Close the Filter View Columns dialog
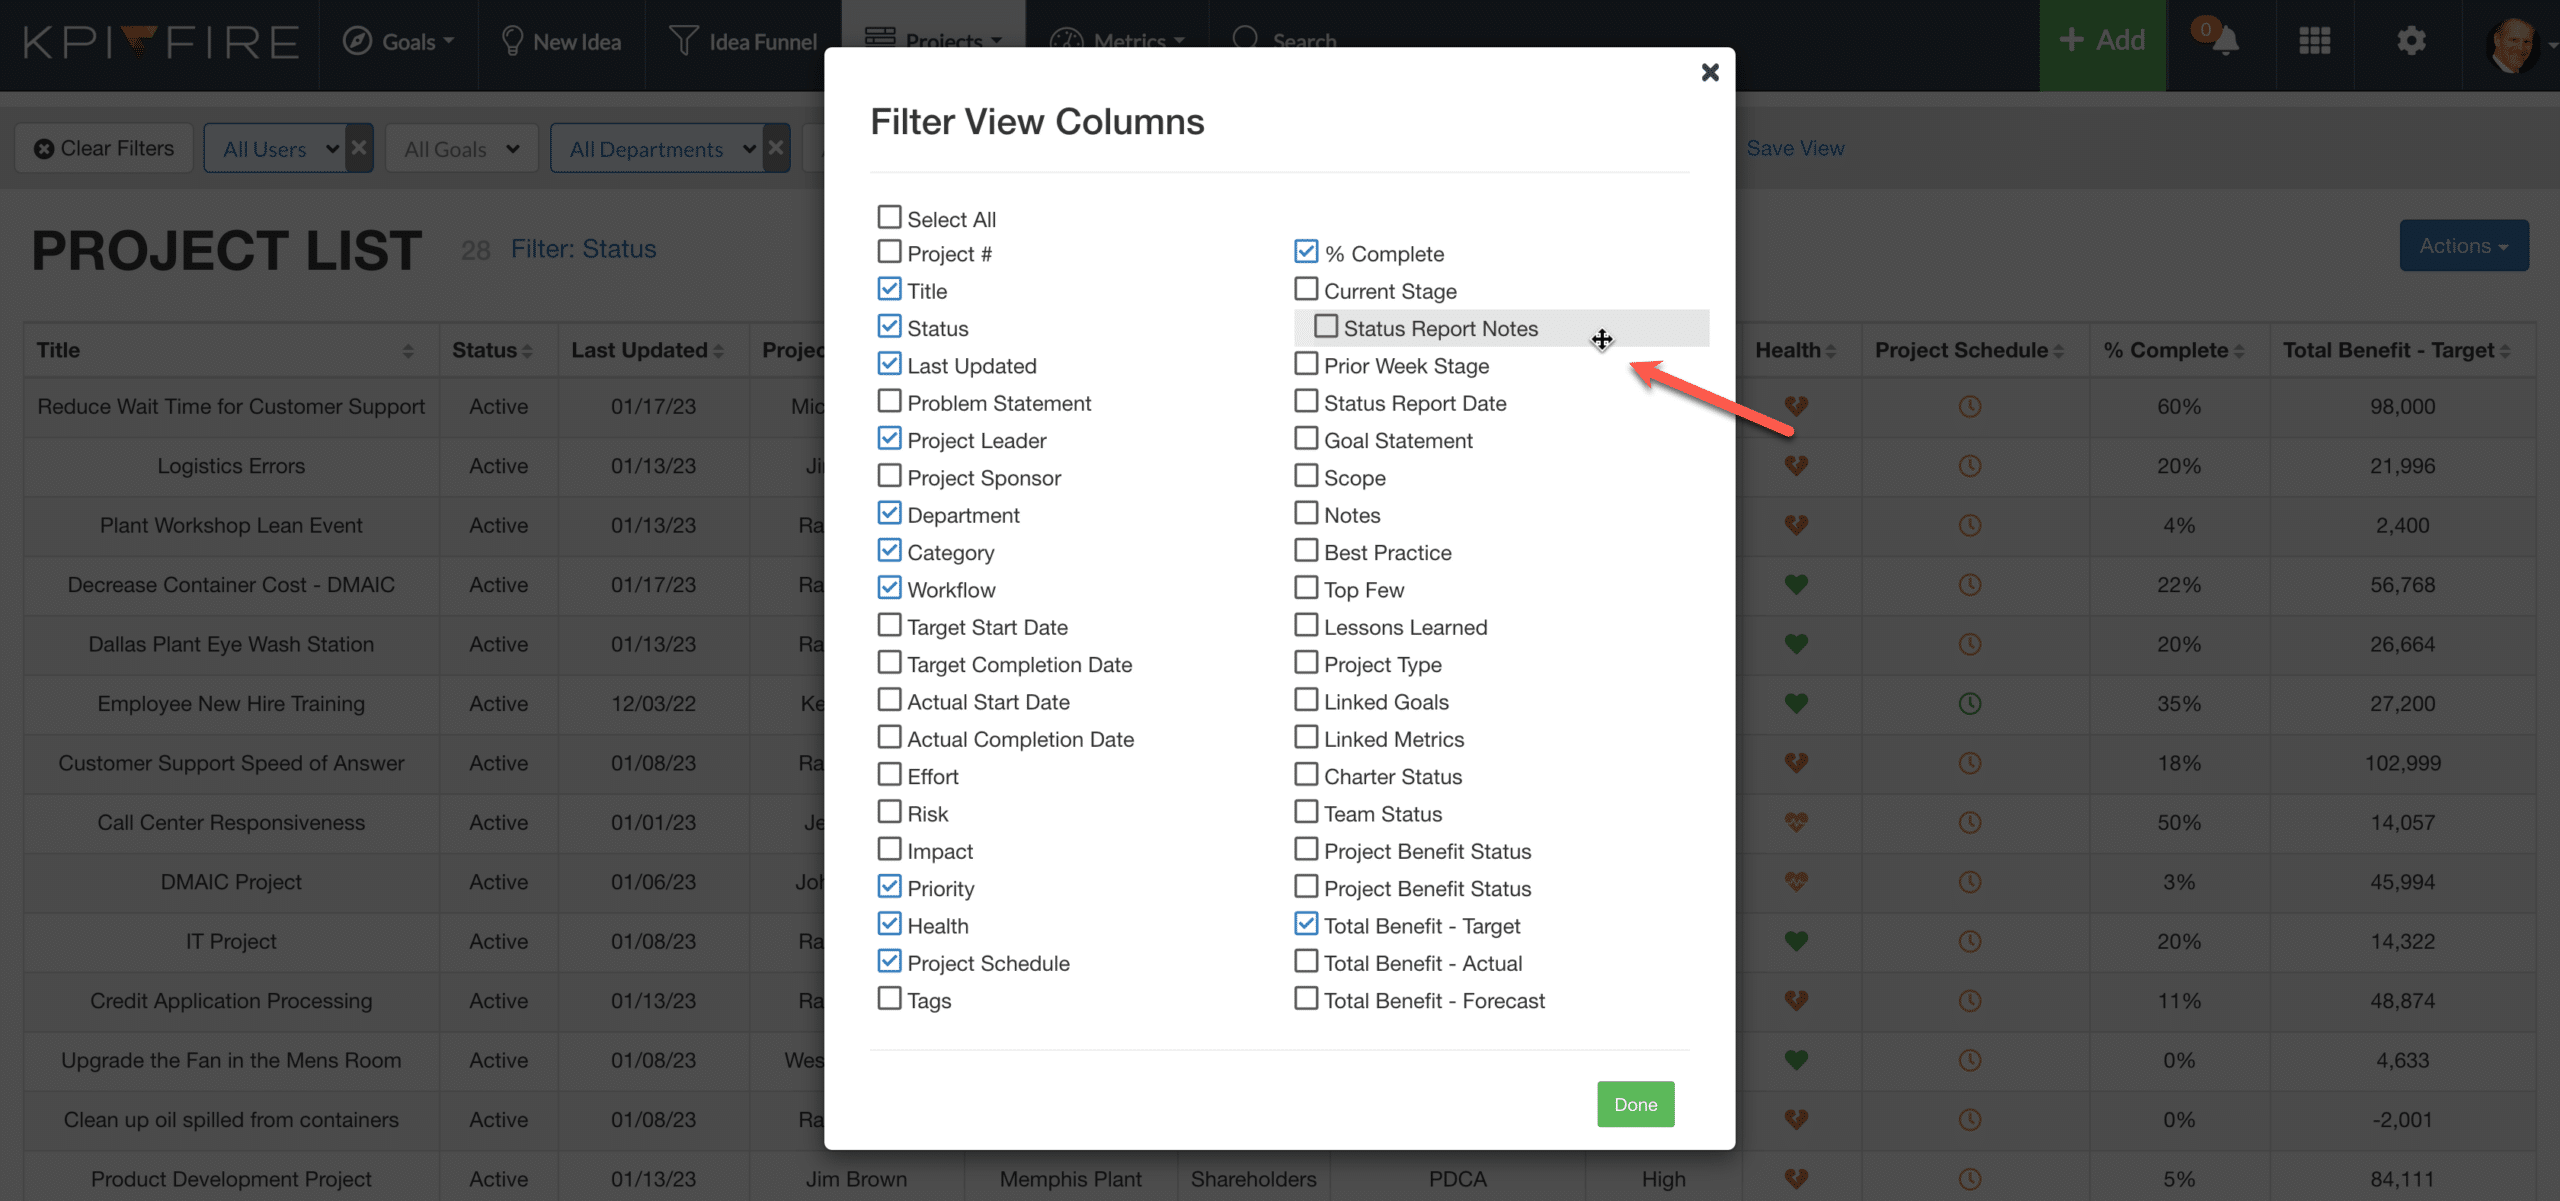 [1710, 72]
